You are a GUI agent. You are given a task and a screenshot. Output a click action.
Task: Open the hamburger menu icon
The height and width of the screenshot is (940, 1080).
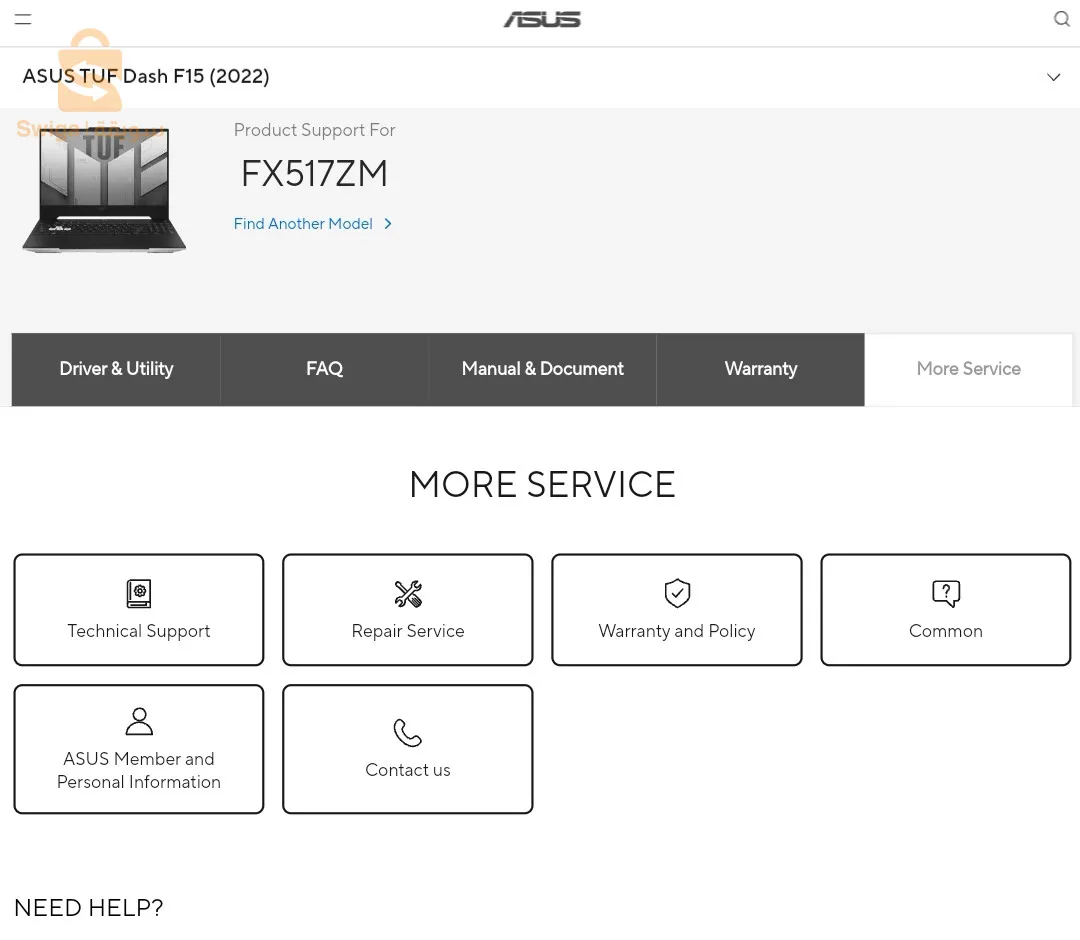(23, 19)
